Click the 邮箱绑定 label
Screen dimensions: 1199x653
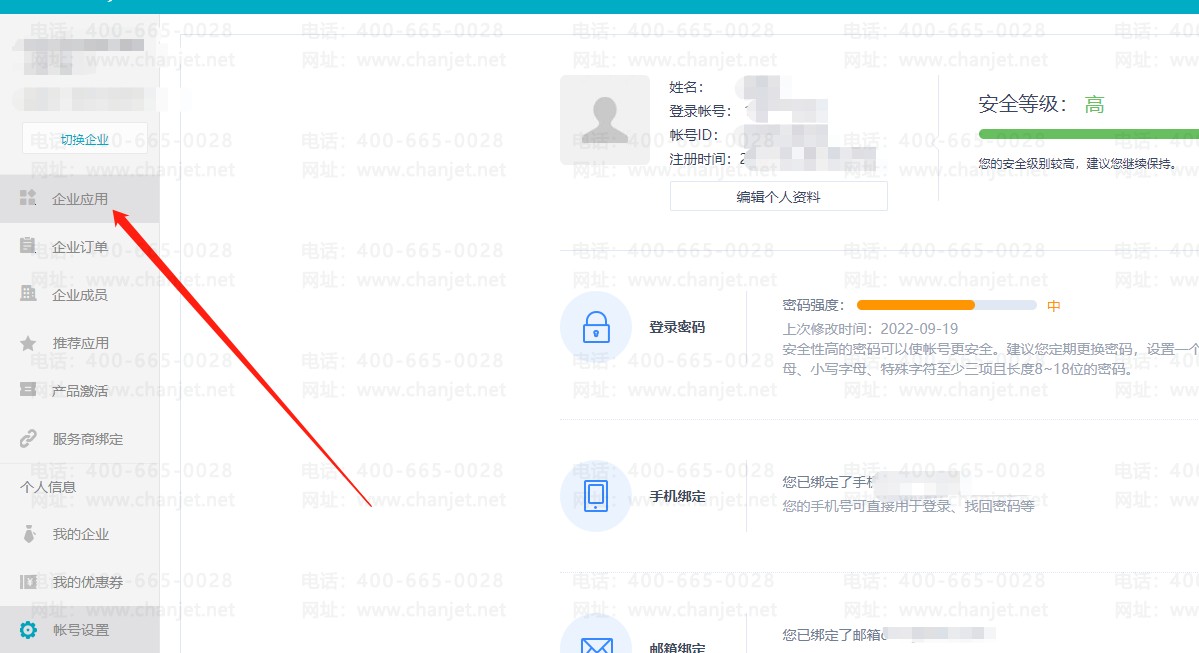677,647
